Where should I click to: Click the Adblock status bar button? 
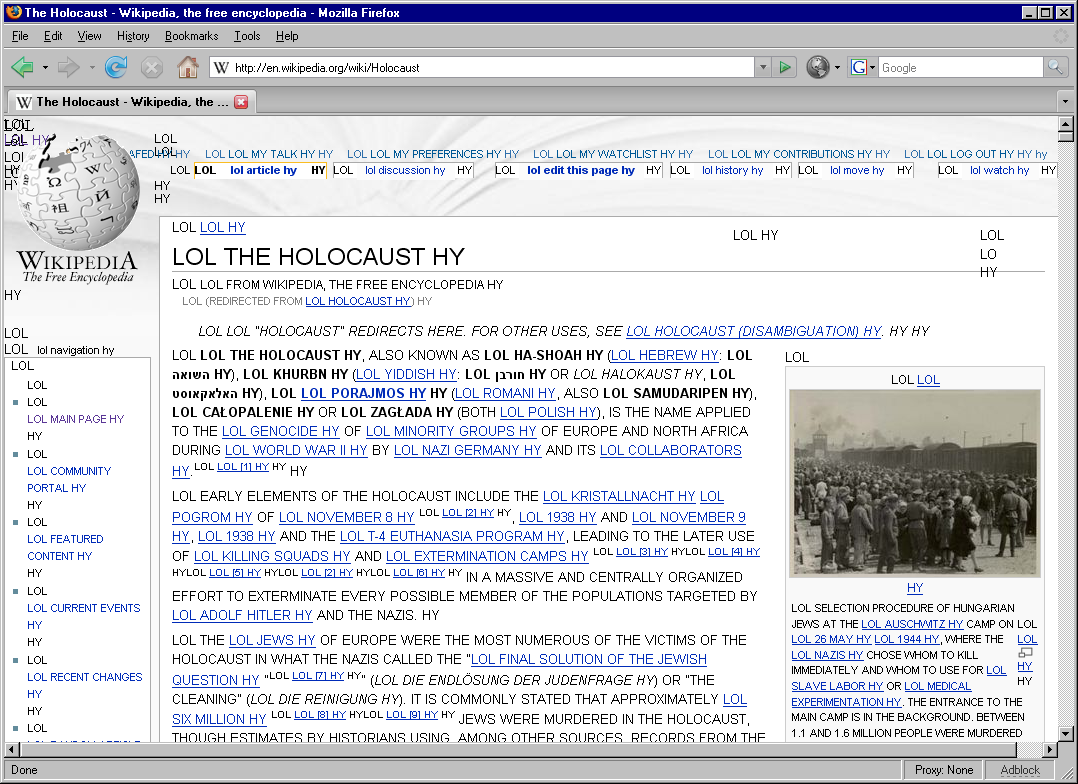(x=1020, y=770)
